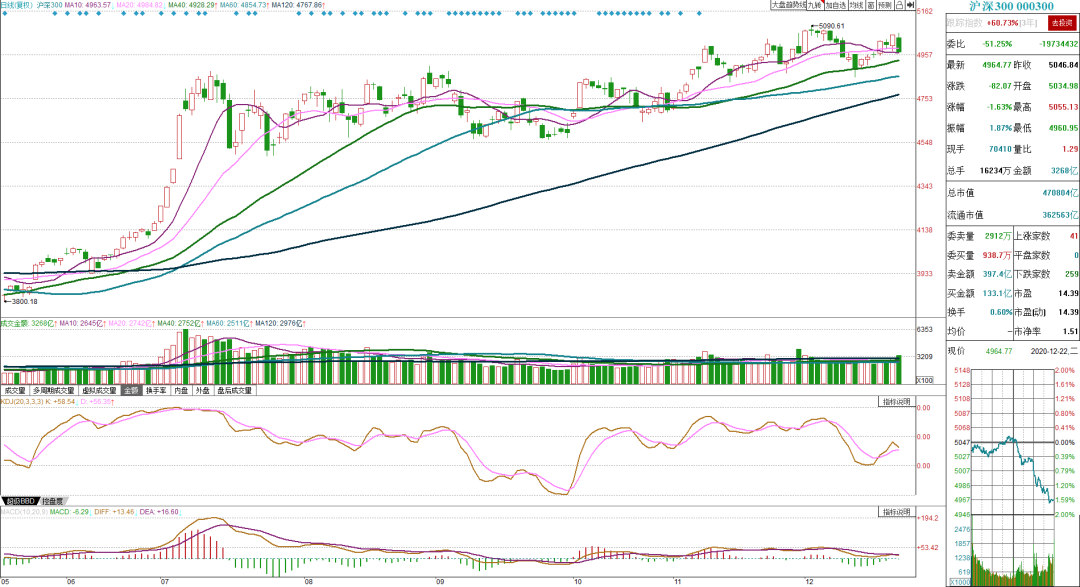The image size is (1080, 587).
Task: Click the 昨收 5046.84 value
Action: coord(1063,65)
